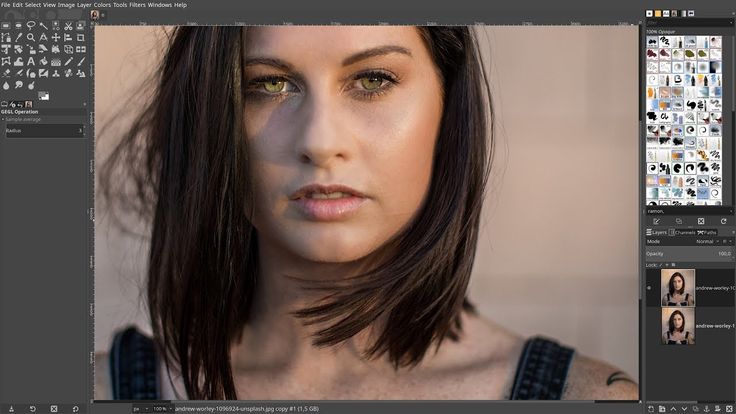Select the Paintbrush tool
Viewport: 736px width, 414px height.
[x=81, y=61]
